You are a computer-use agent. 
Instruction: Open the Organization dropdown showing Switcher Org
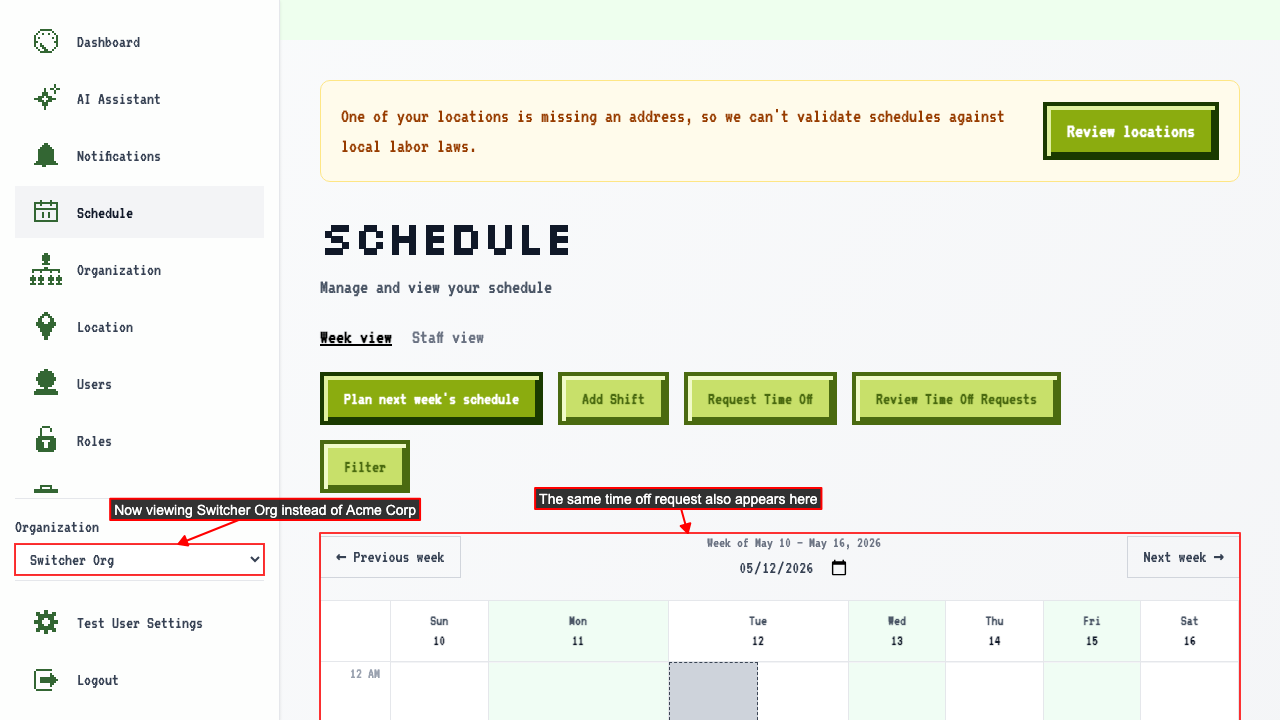pos(140,560)
